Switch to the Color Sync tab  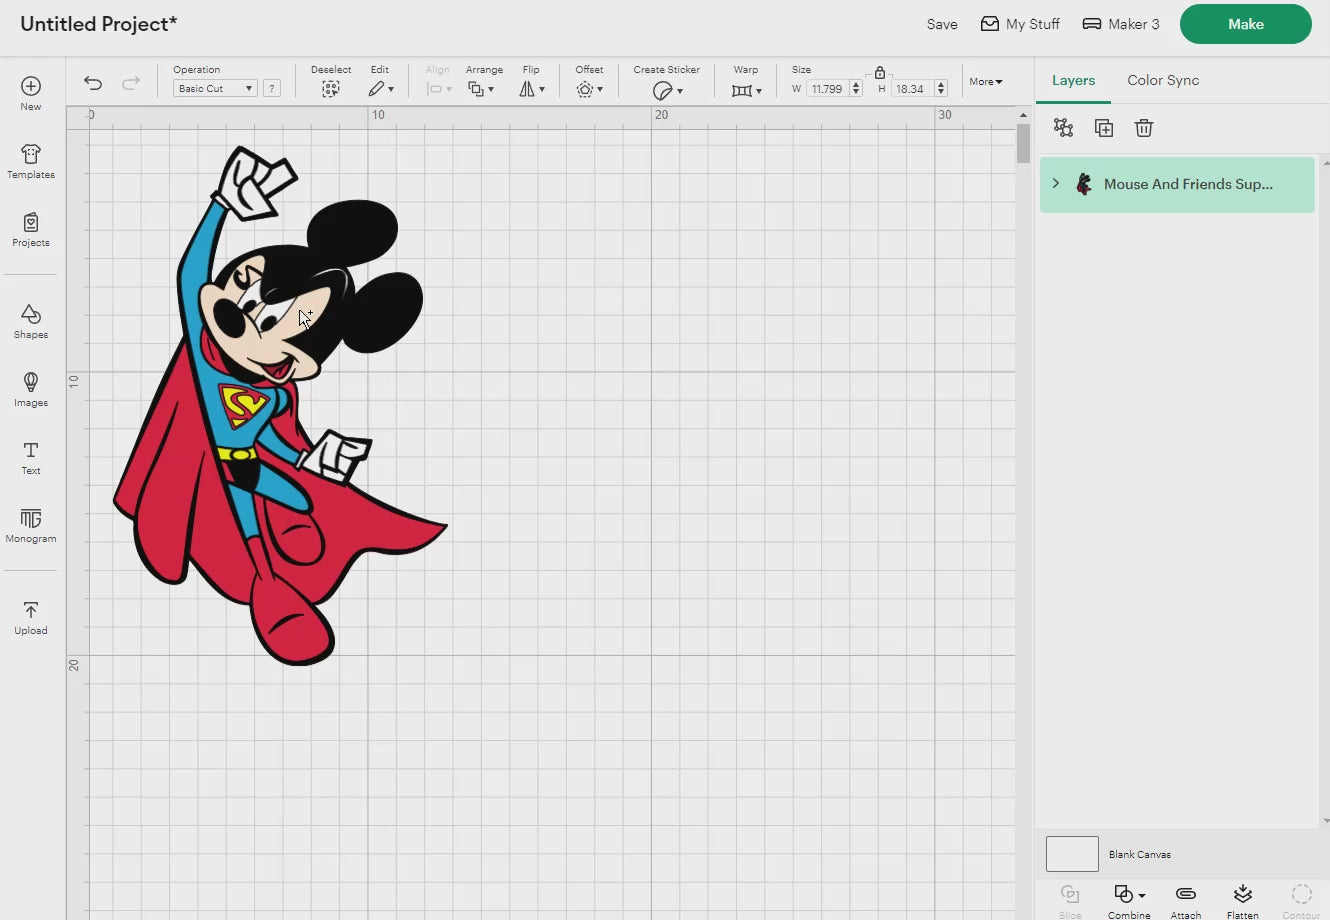point(1163,80)
